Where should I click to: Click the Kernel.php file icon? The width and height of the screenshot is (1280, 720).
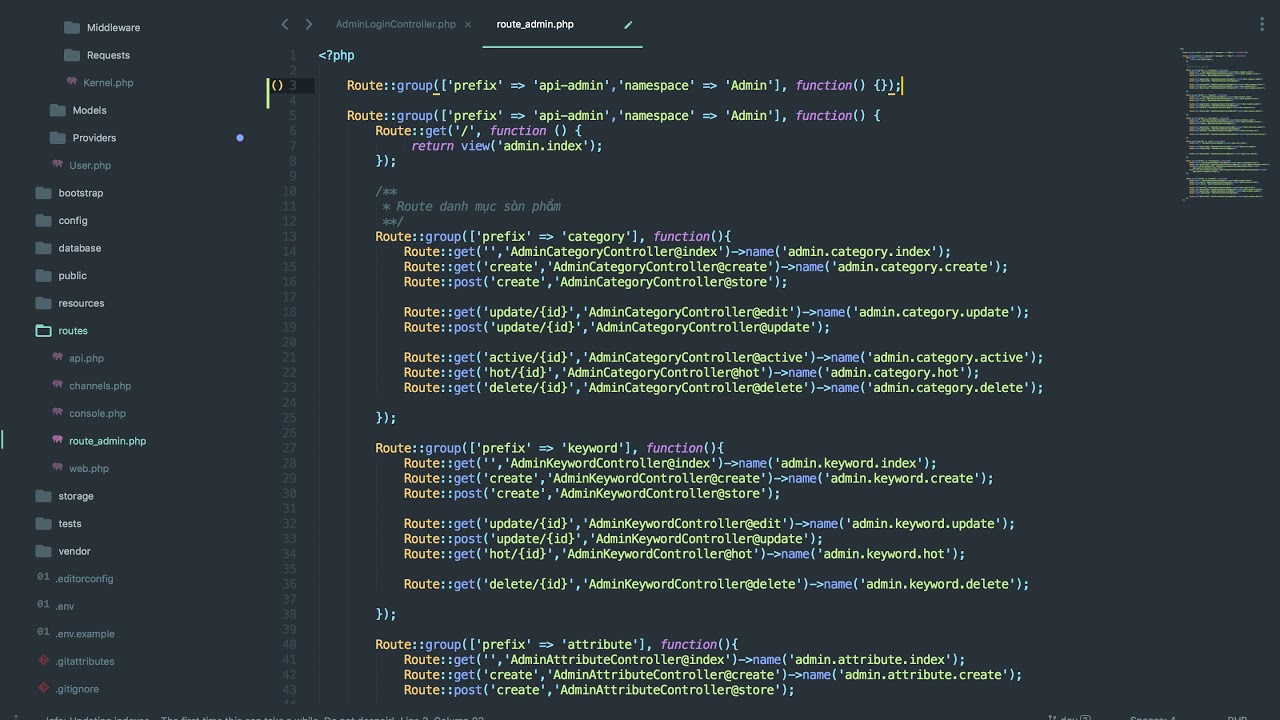point(72,82)
